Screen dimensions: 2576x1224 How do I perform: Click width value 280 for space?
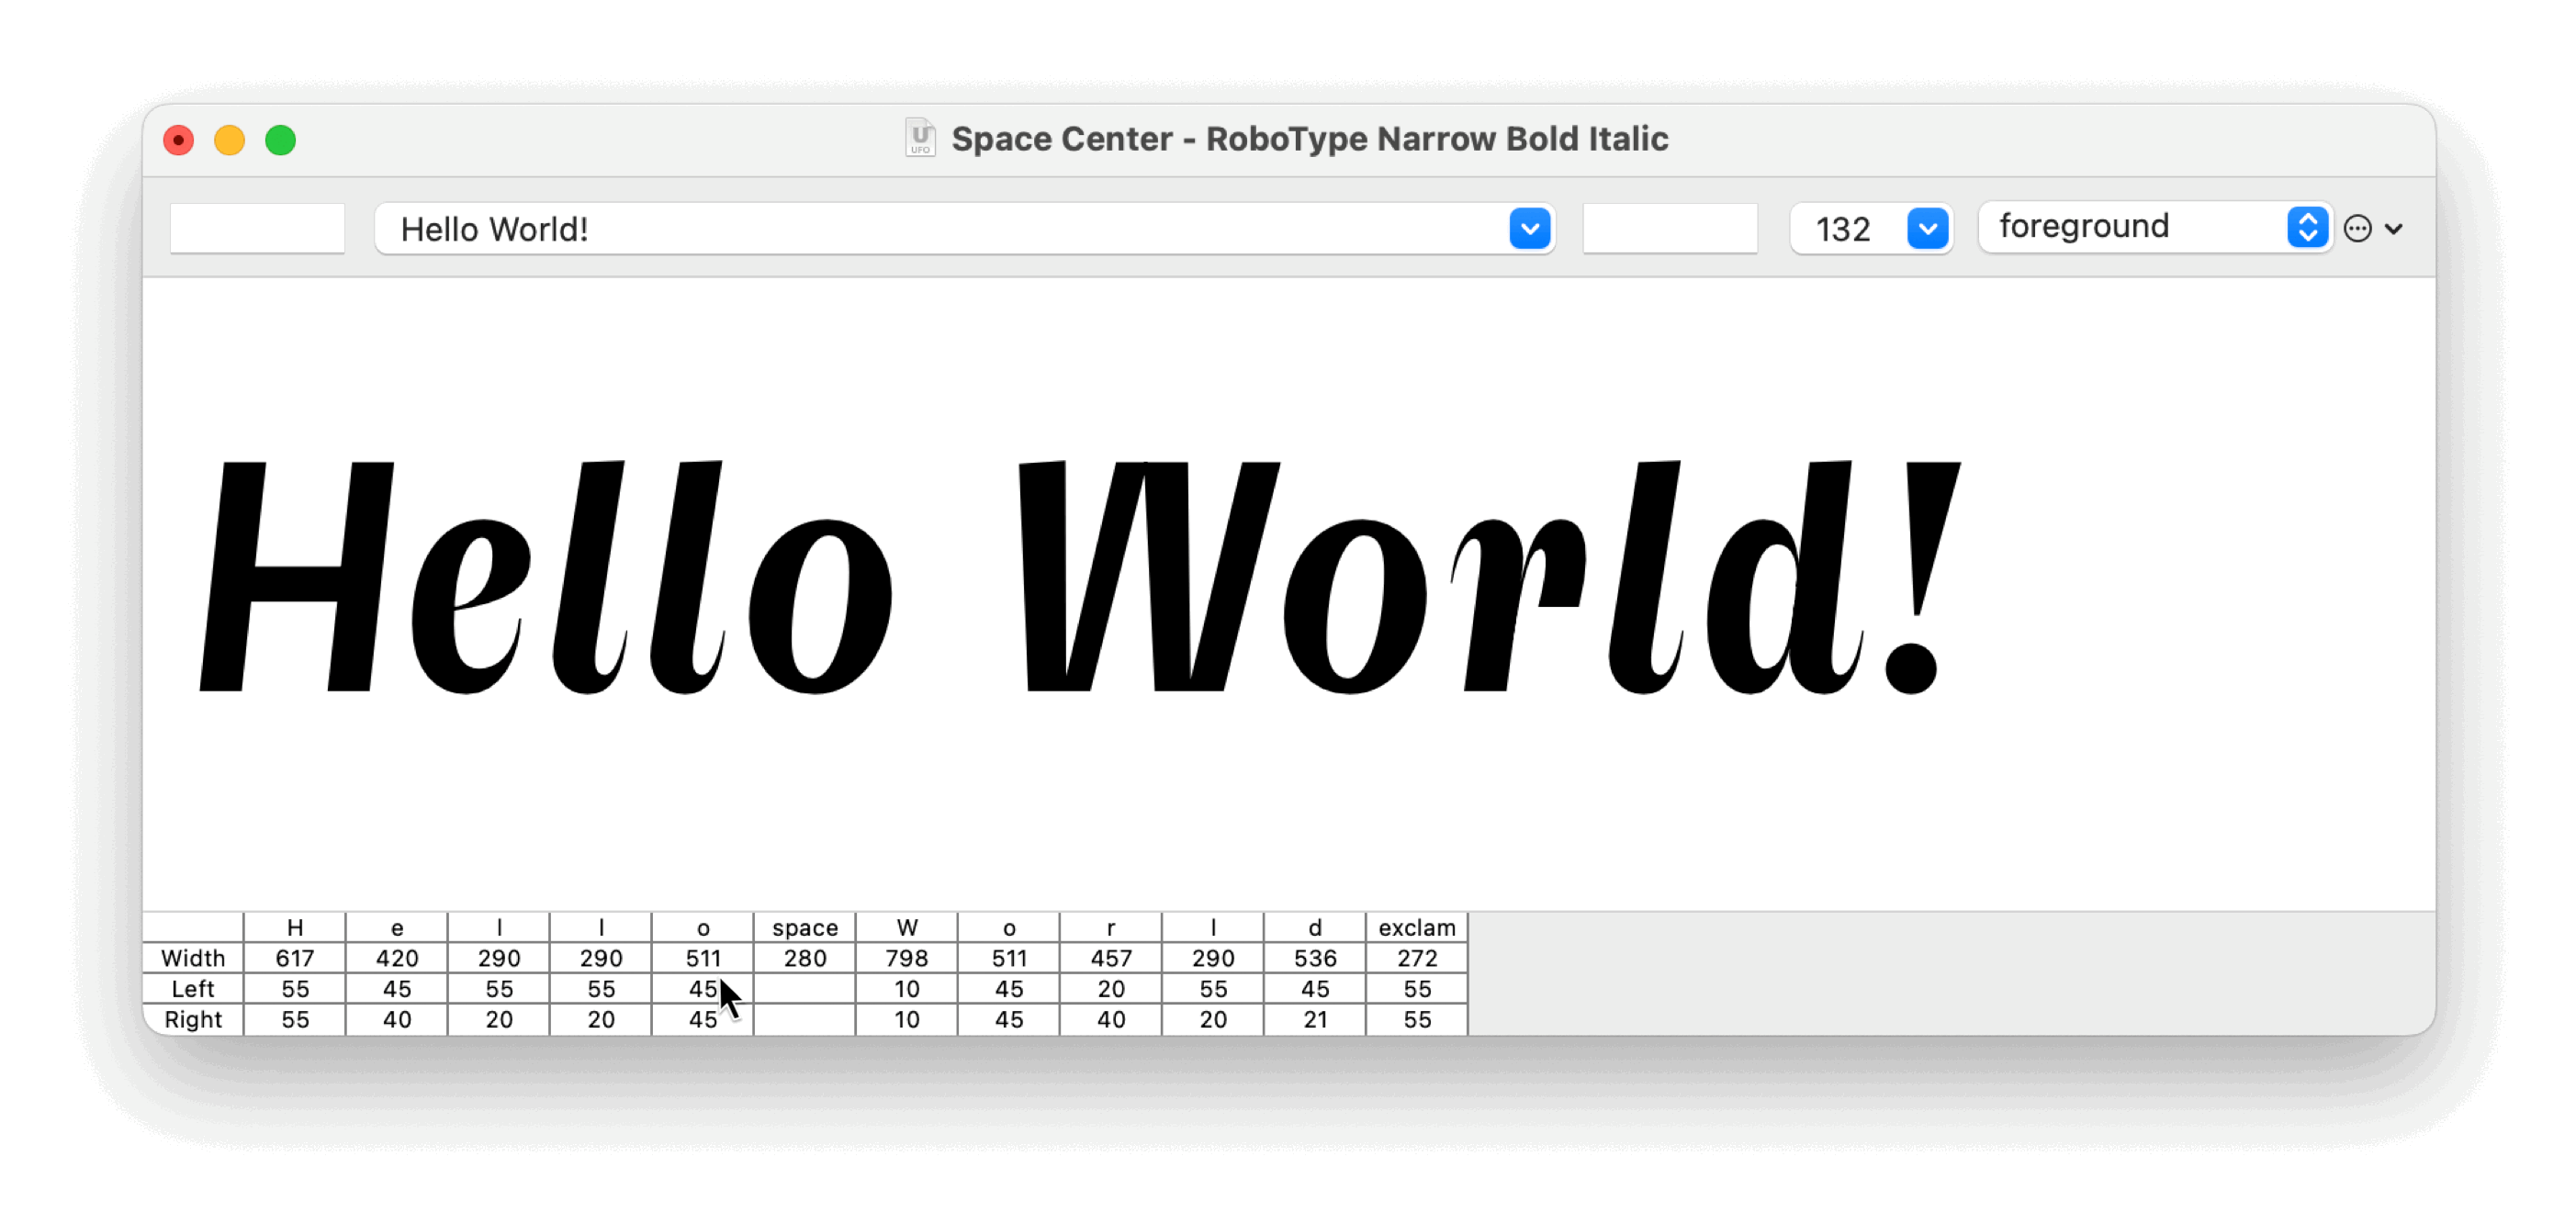tap(805, 958)
